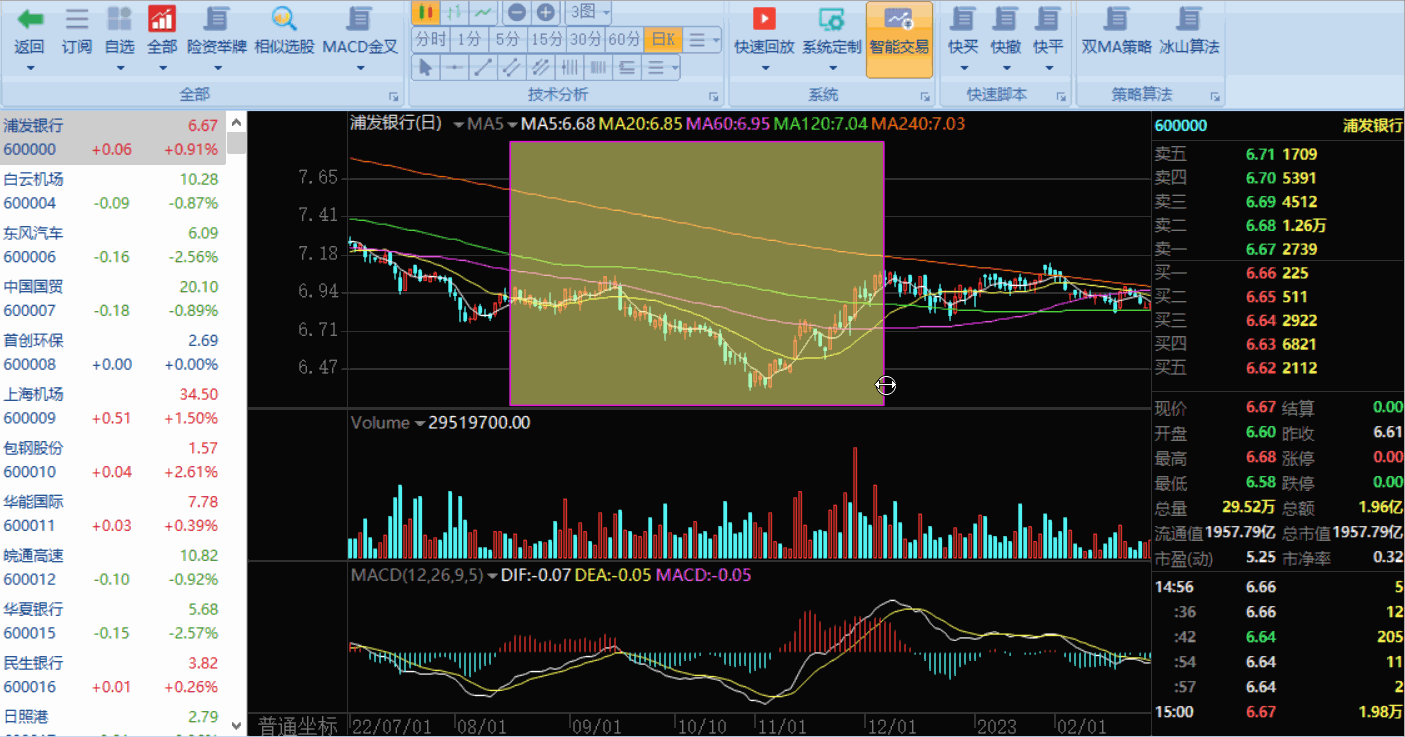Open the 自选 watchlist icon
This screenshot has width=1405, height=737.
[x=120, y=18]
